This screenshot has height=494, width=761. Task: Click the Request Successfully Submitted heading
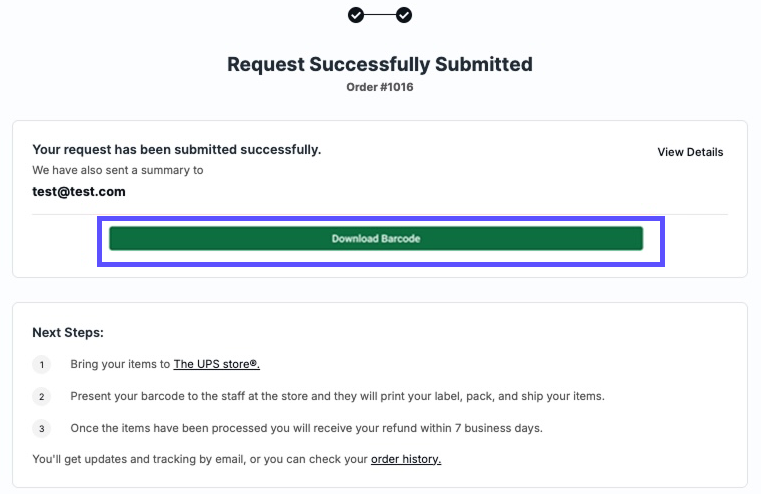click(380, 64)
